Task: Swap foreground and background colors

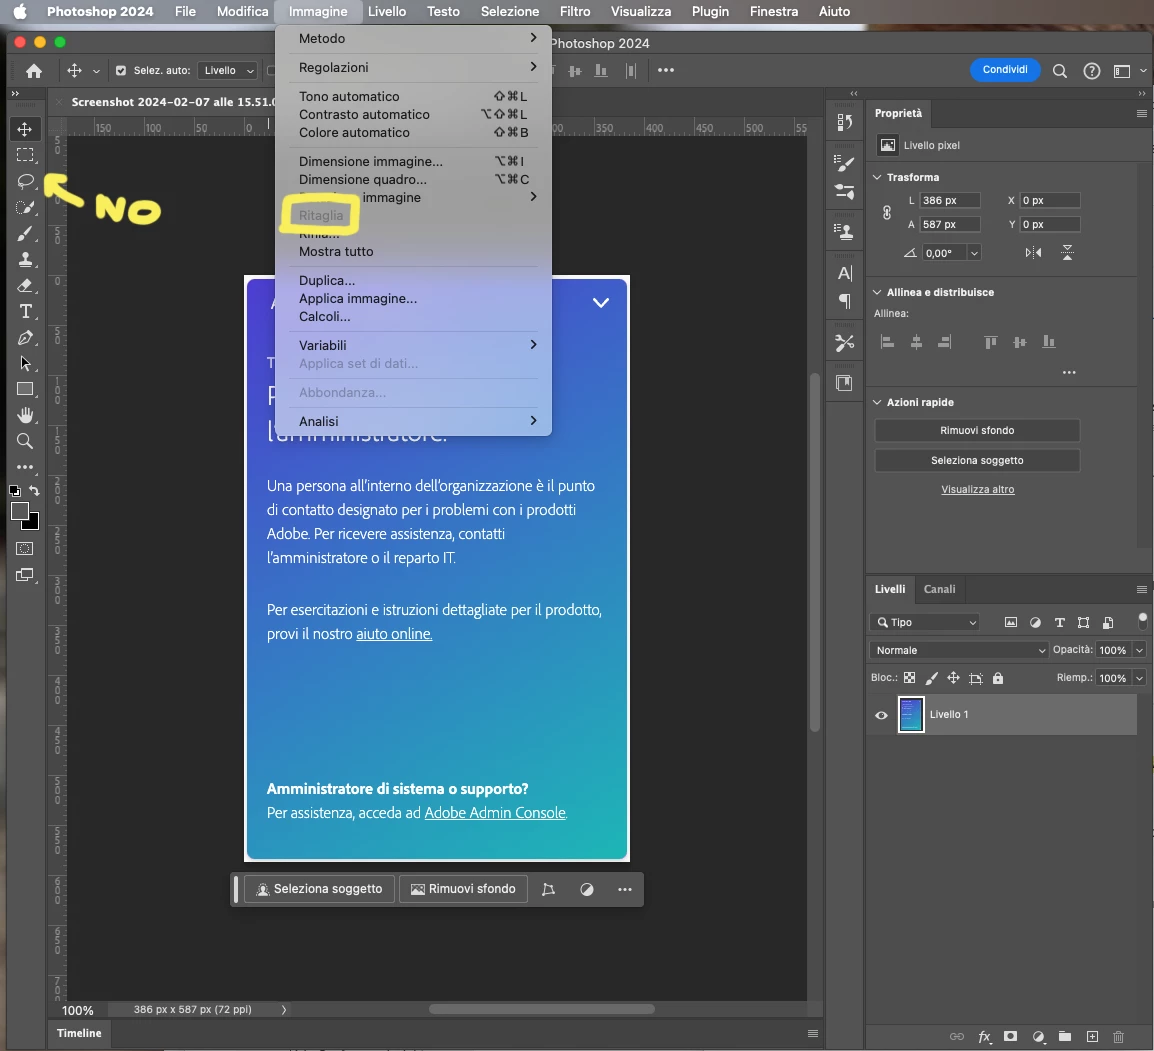Action: coord(34,491)
